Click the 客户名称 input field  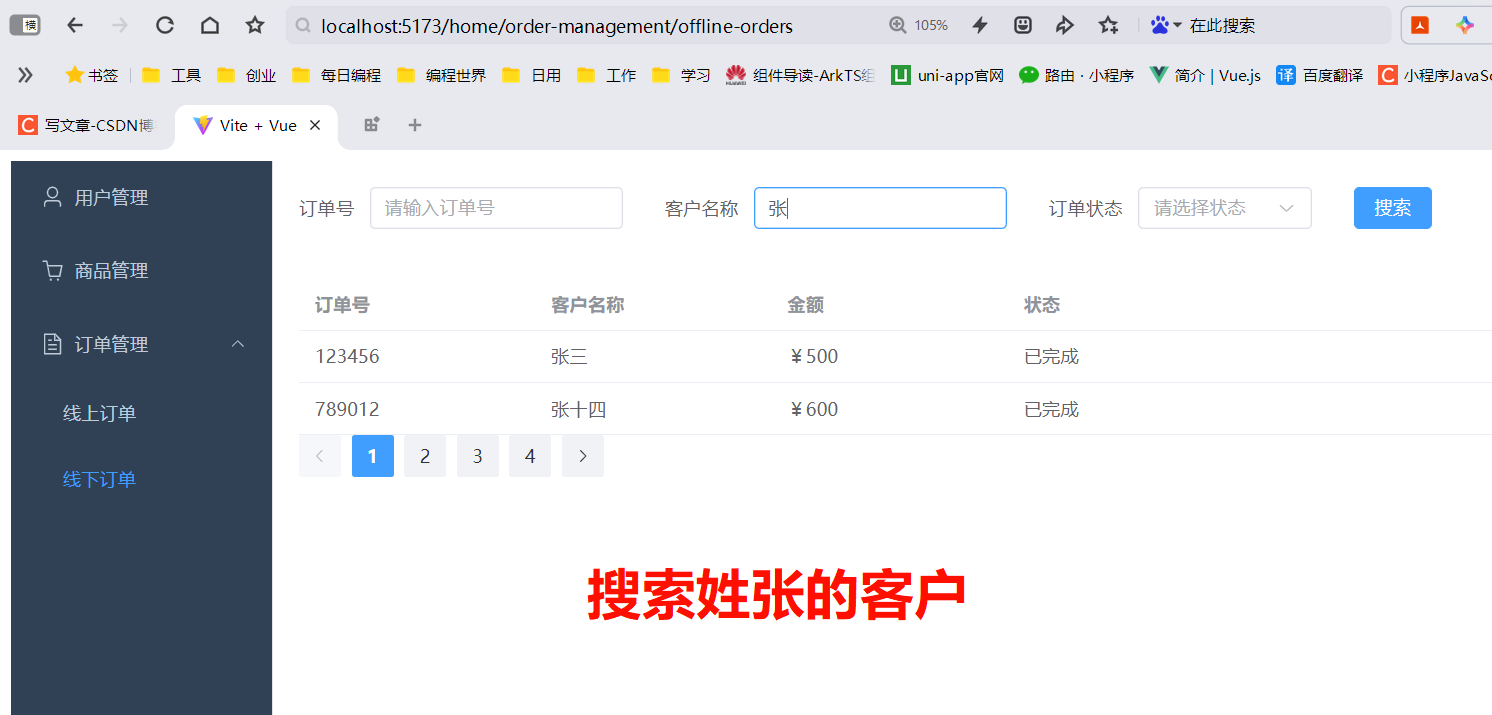pos(880,208)
